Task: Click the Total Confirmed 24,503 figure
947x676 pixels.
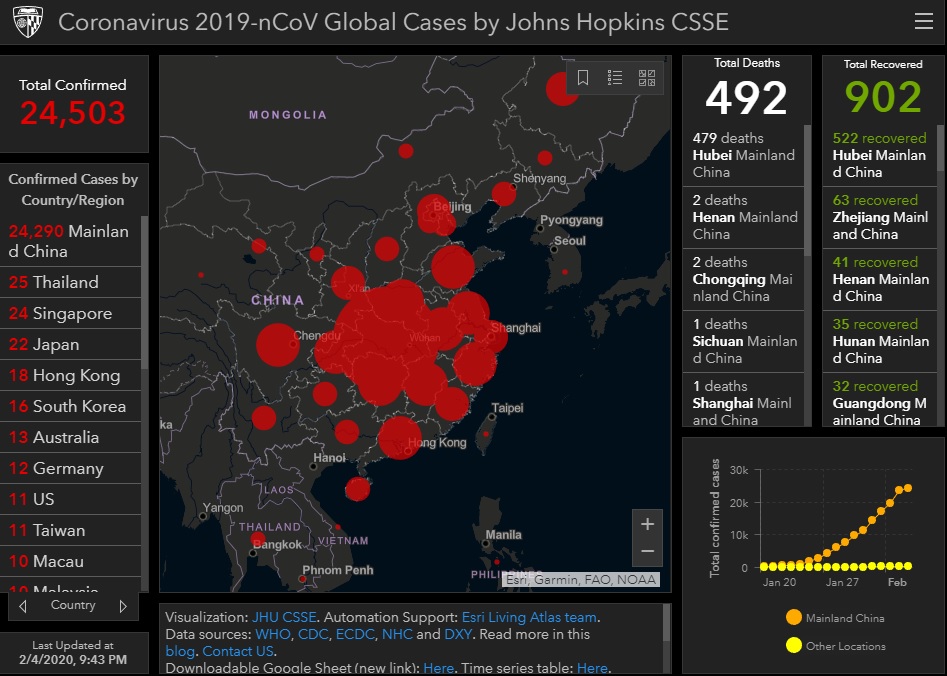Action: tap(73, 113)
